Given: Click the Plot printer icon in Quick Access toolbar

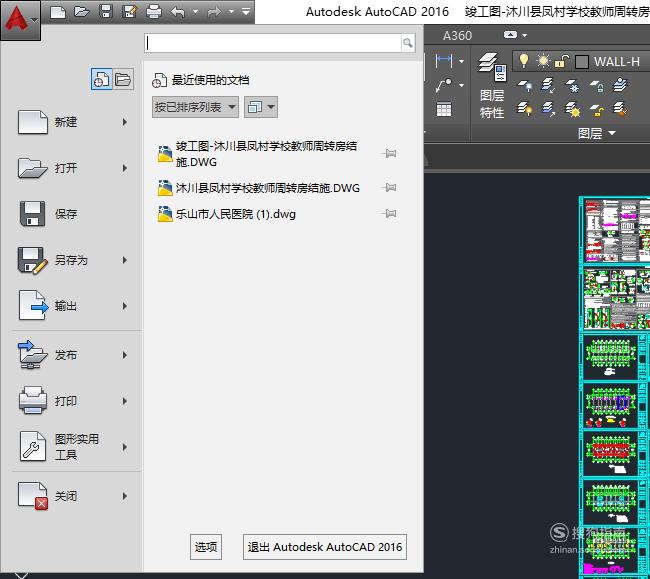Looking at the screenshot, I should pos(154,12).
